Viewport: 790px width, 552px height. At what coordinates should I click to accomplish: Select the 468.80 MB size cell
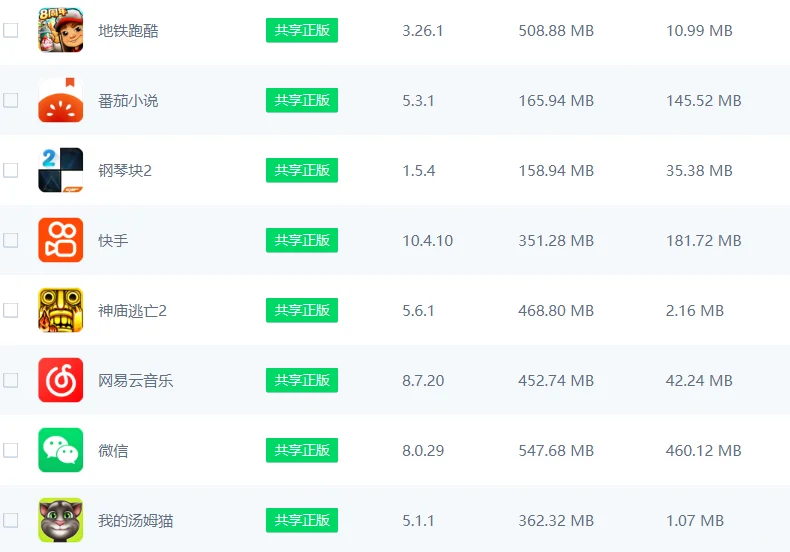(556, 311)
